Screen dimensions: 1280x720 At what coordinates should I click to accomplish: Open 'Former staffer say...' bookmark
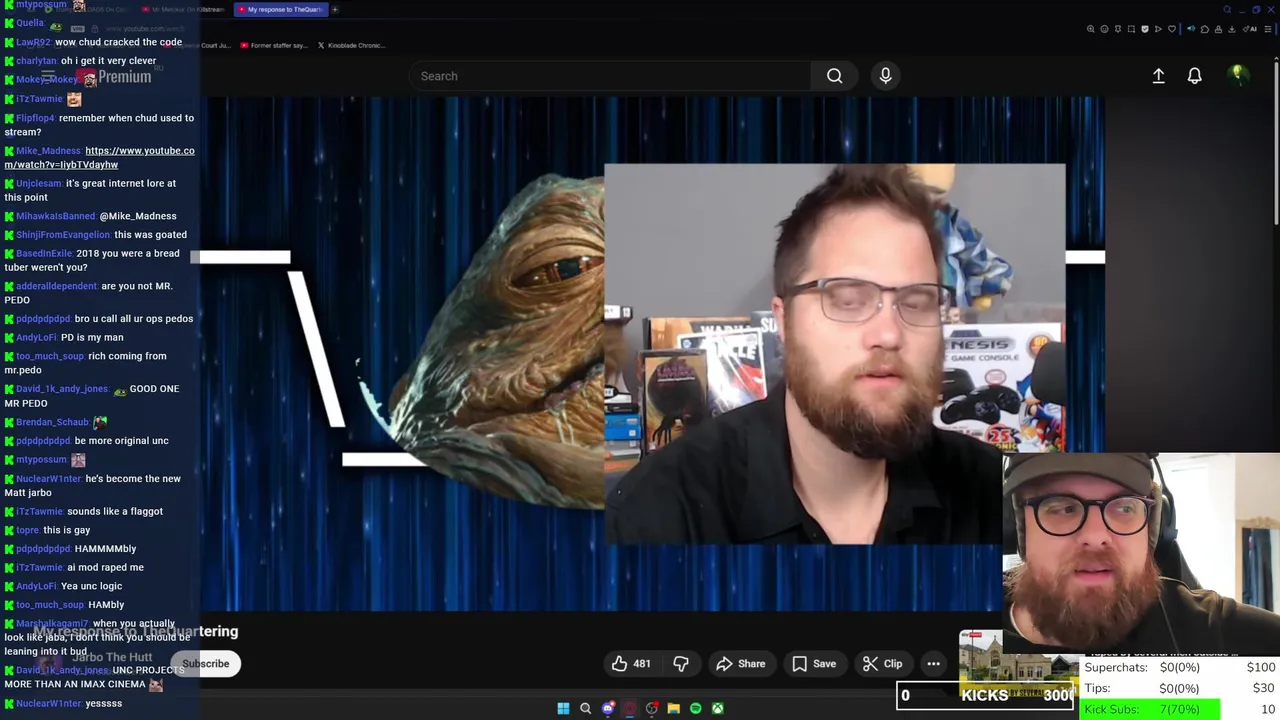(x=273, y=45)
